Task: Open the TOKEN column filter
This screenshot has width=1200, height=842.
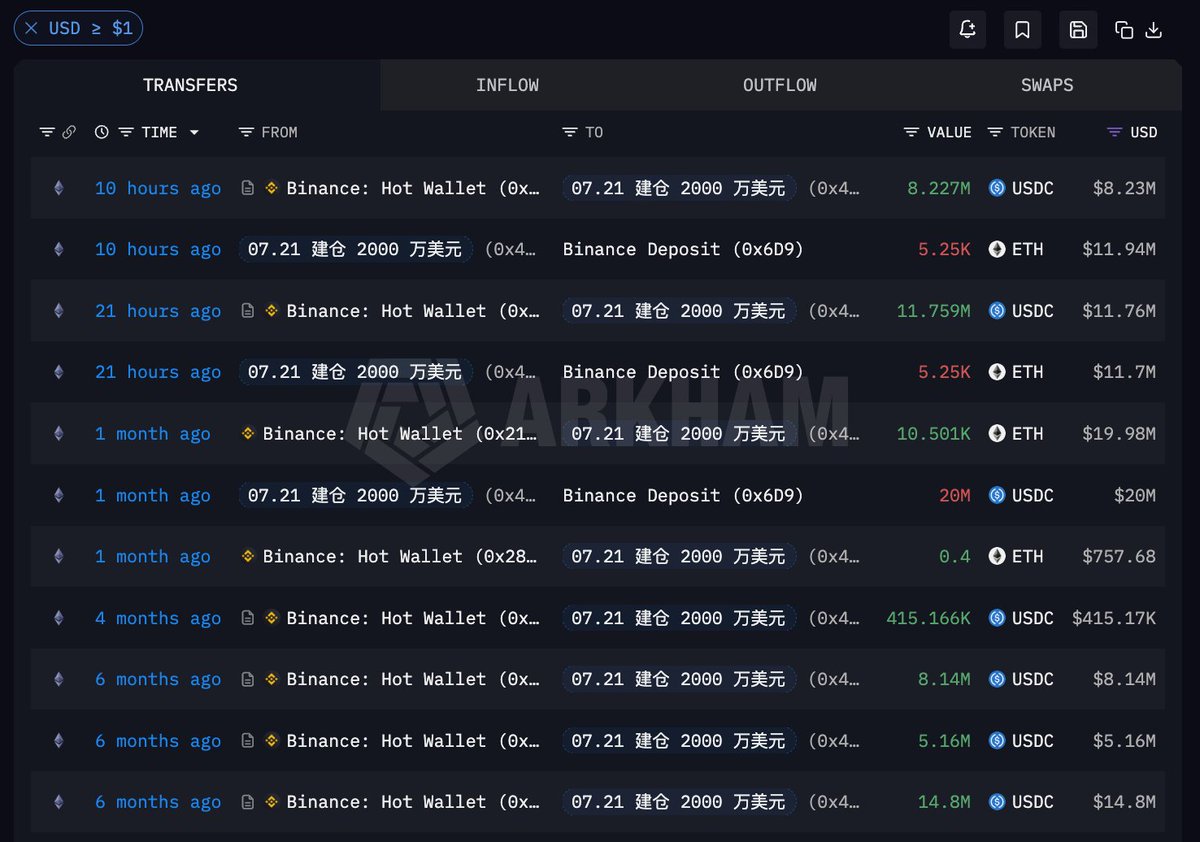Action: coord(995,132)
